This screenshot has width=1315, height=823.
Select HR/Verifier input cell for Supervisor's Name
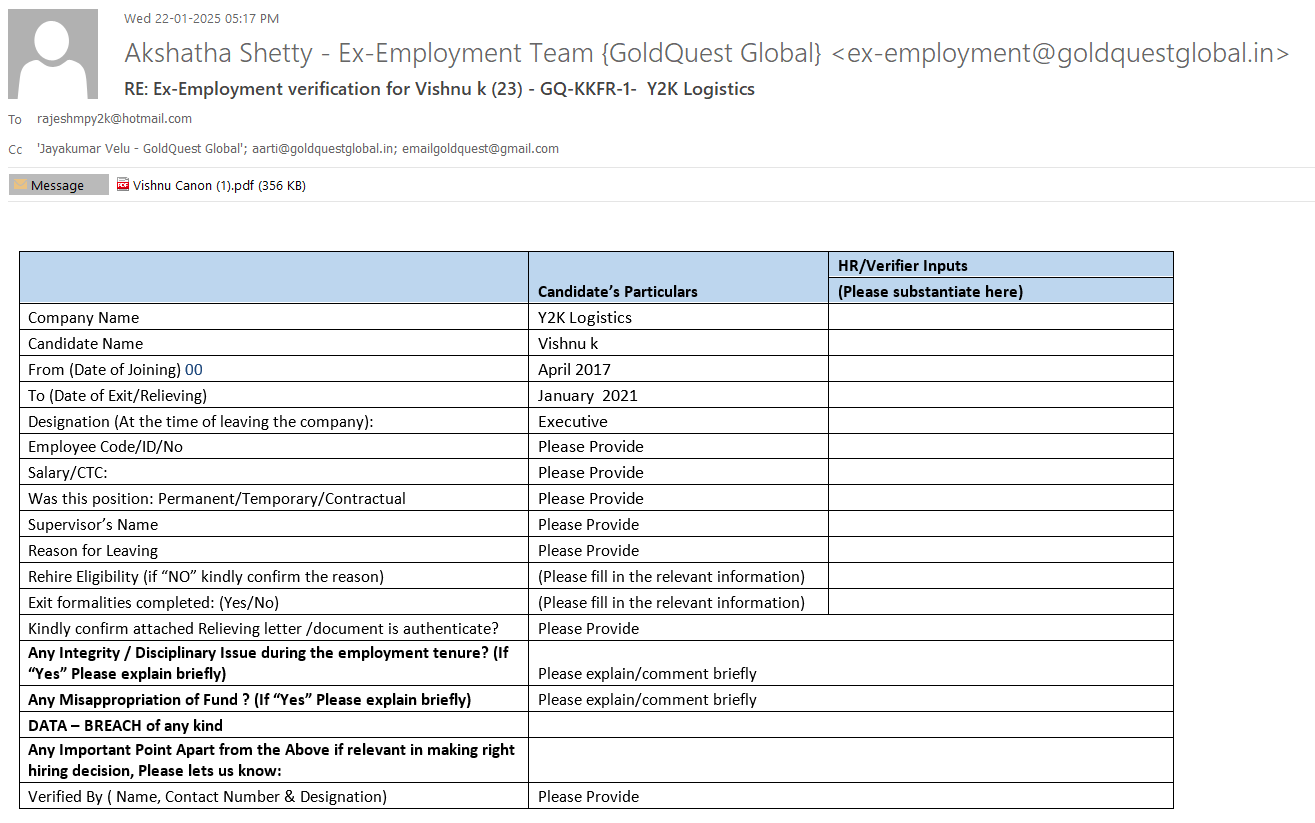[1000, 524]
